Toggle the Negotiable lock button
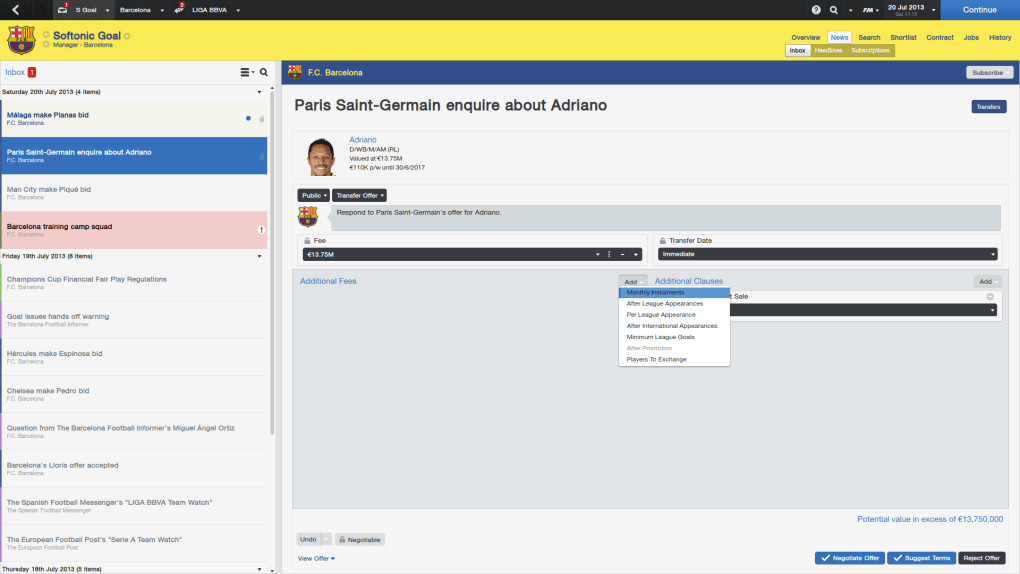Image resolution: width=1020 pixels, height=574 pixels. (x=360, y=540)
